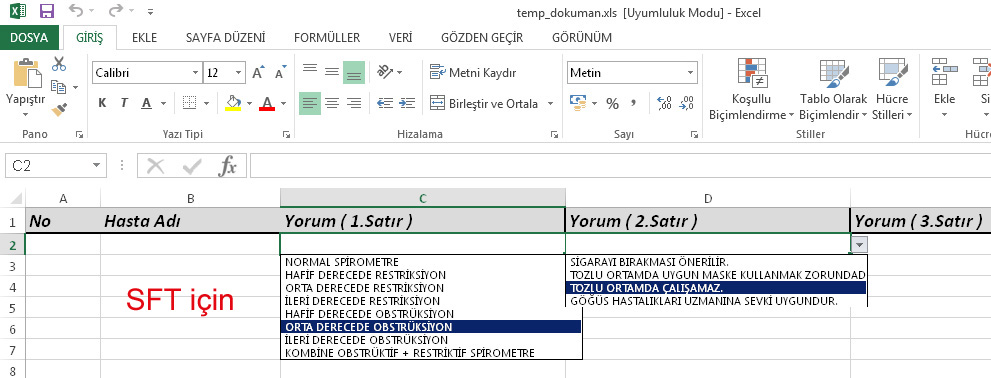Viewport: 991px width, 378px height.
Task: Switch to the EKLE tab
Action: pos(144,37)
